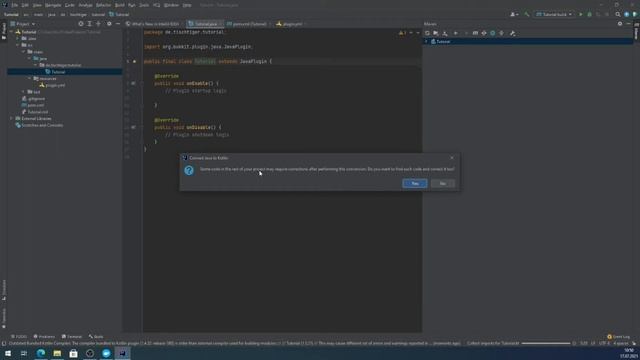Screen dimensions: 640x360
Task: Open the Build menu
Action: click(120, 5)
